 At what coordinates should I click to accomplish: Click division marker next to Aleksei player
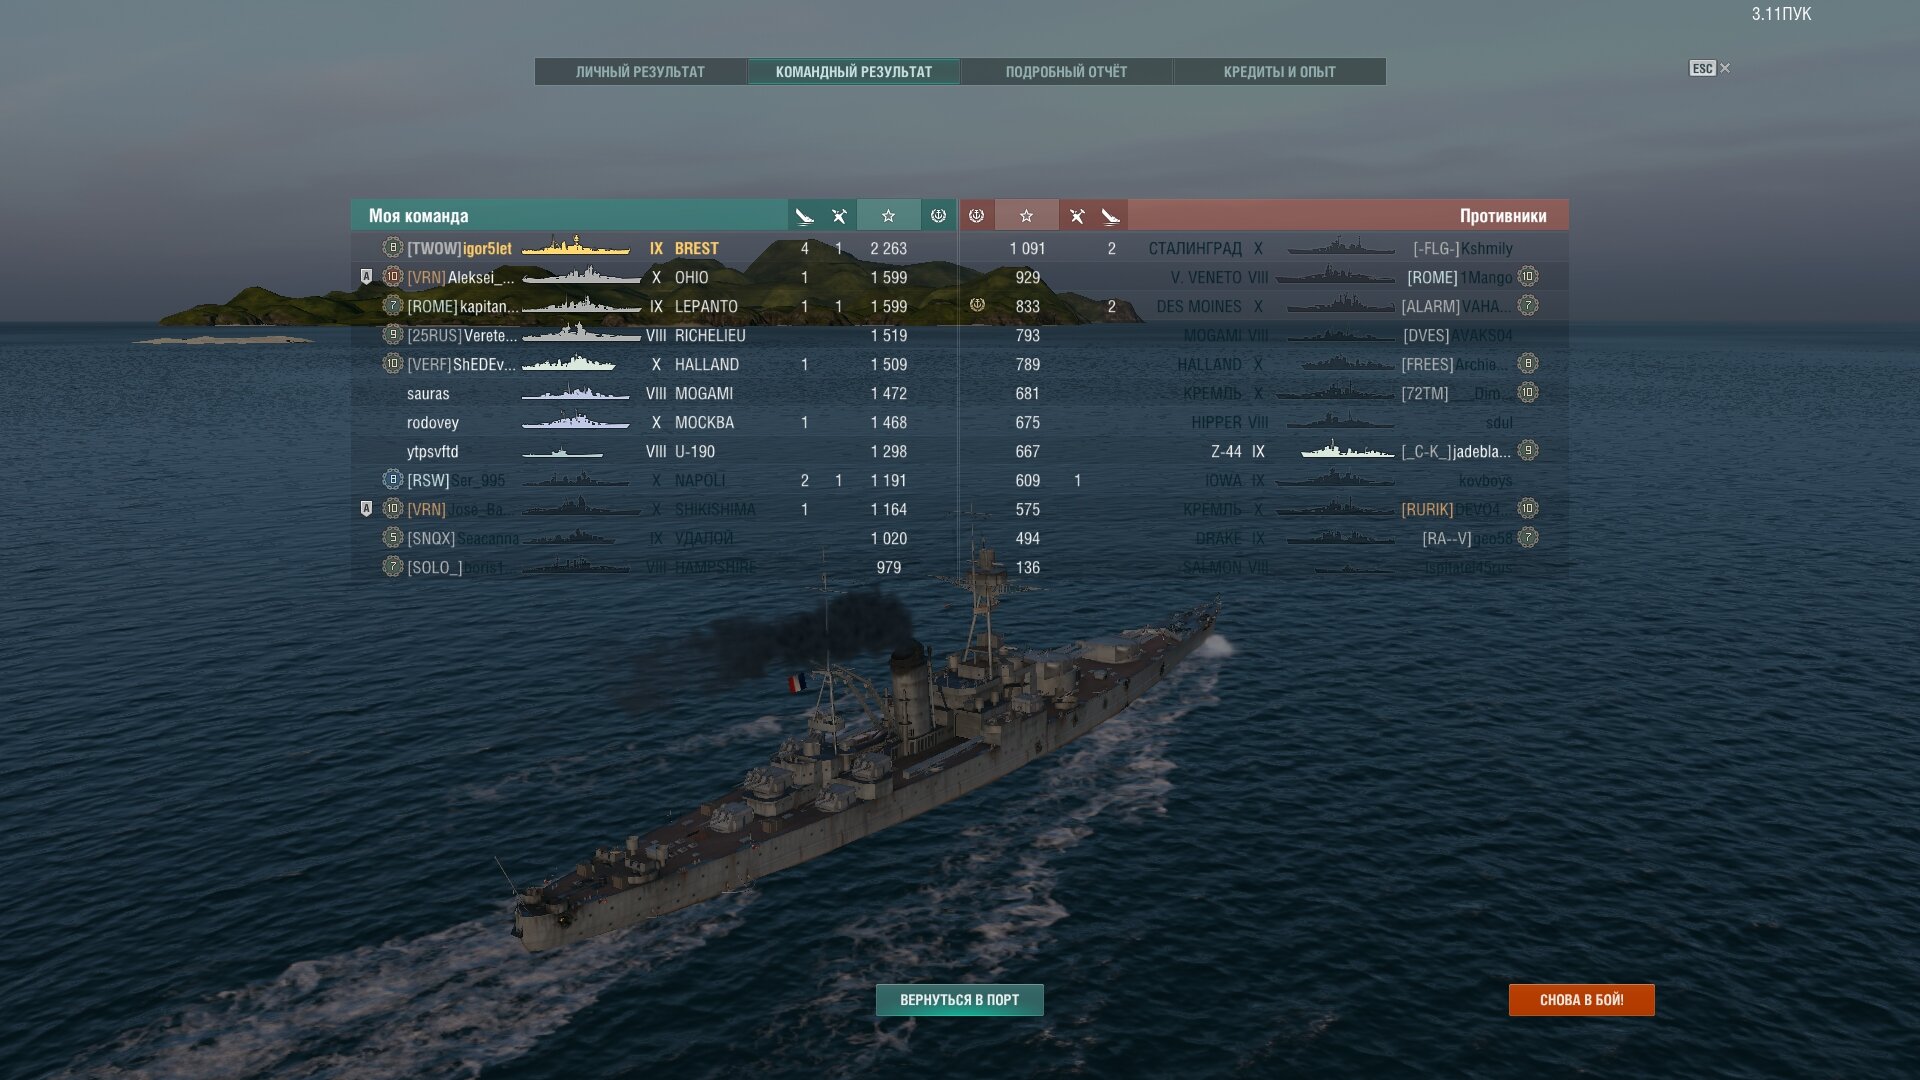point(366,277)
